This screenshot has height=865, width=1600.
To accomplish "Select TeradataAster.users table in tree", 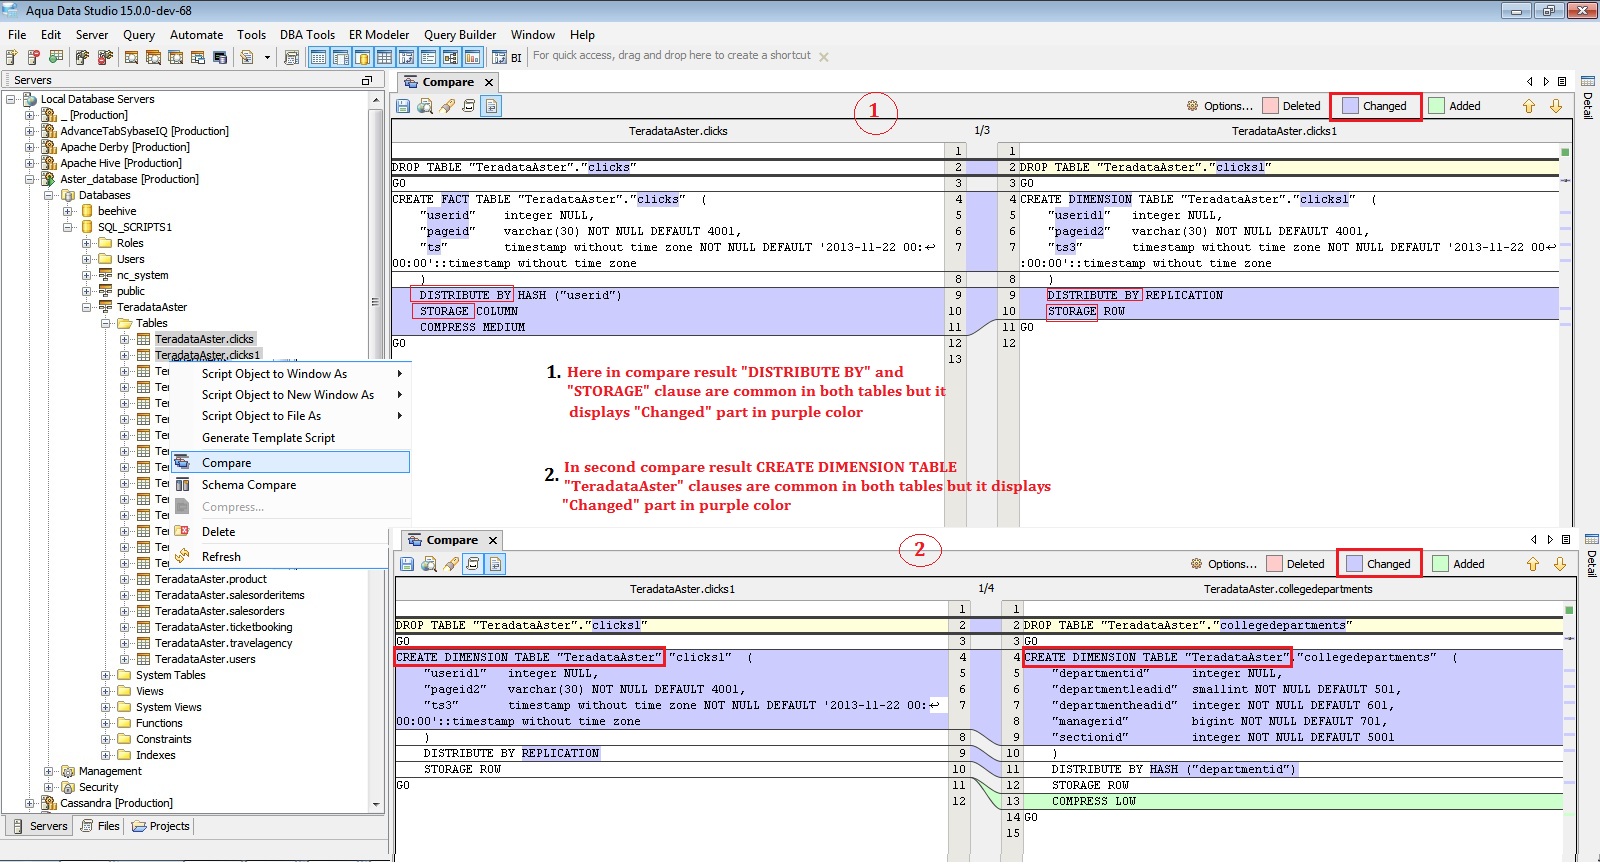I will coord(205,659).
